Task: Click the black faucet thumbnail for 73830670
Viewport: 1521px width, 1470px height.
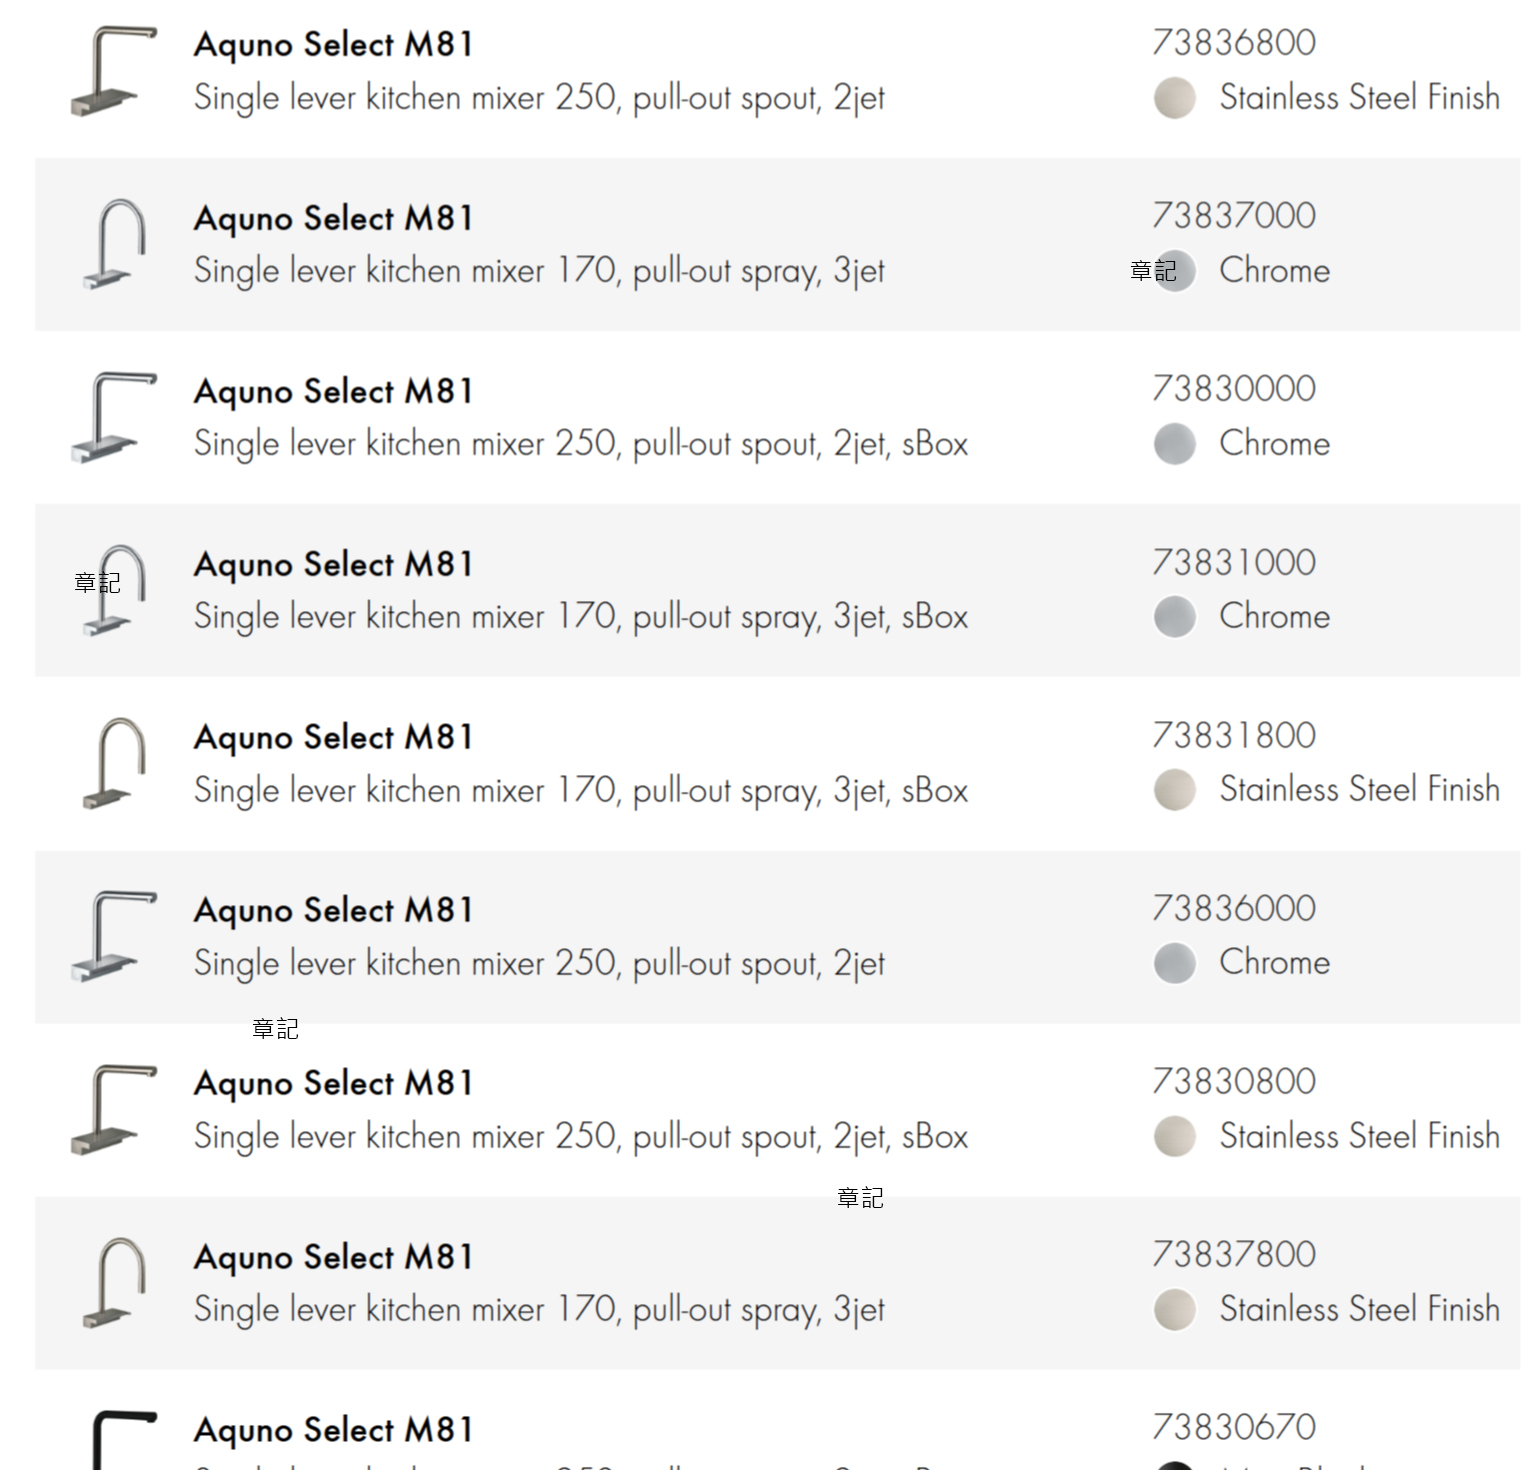Action: coord(122,1440)
